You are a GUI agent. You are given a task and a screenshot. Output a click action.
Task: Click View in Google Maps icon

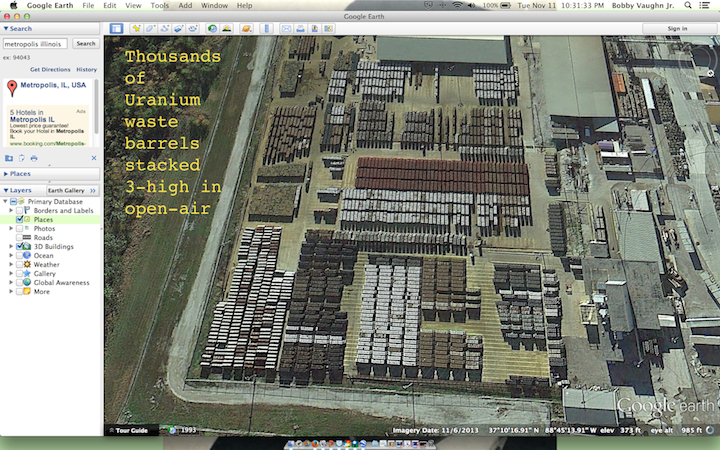(x=329, y=28)
